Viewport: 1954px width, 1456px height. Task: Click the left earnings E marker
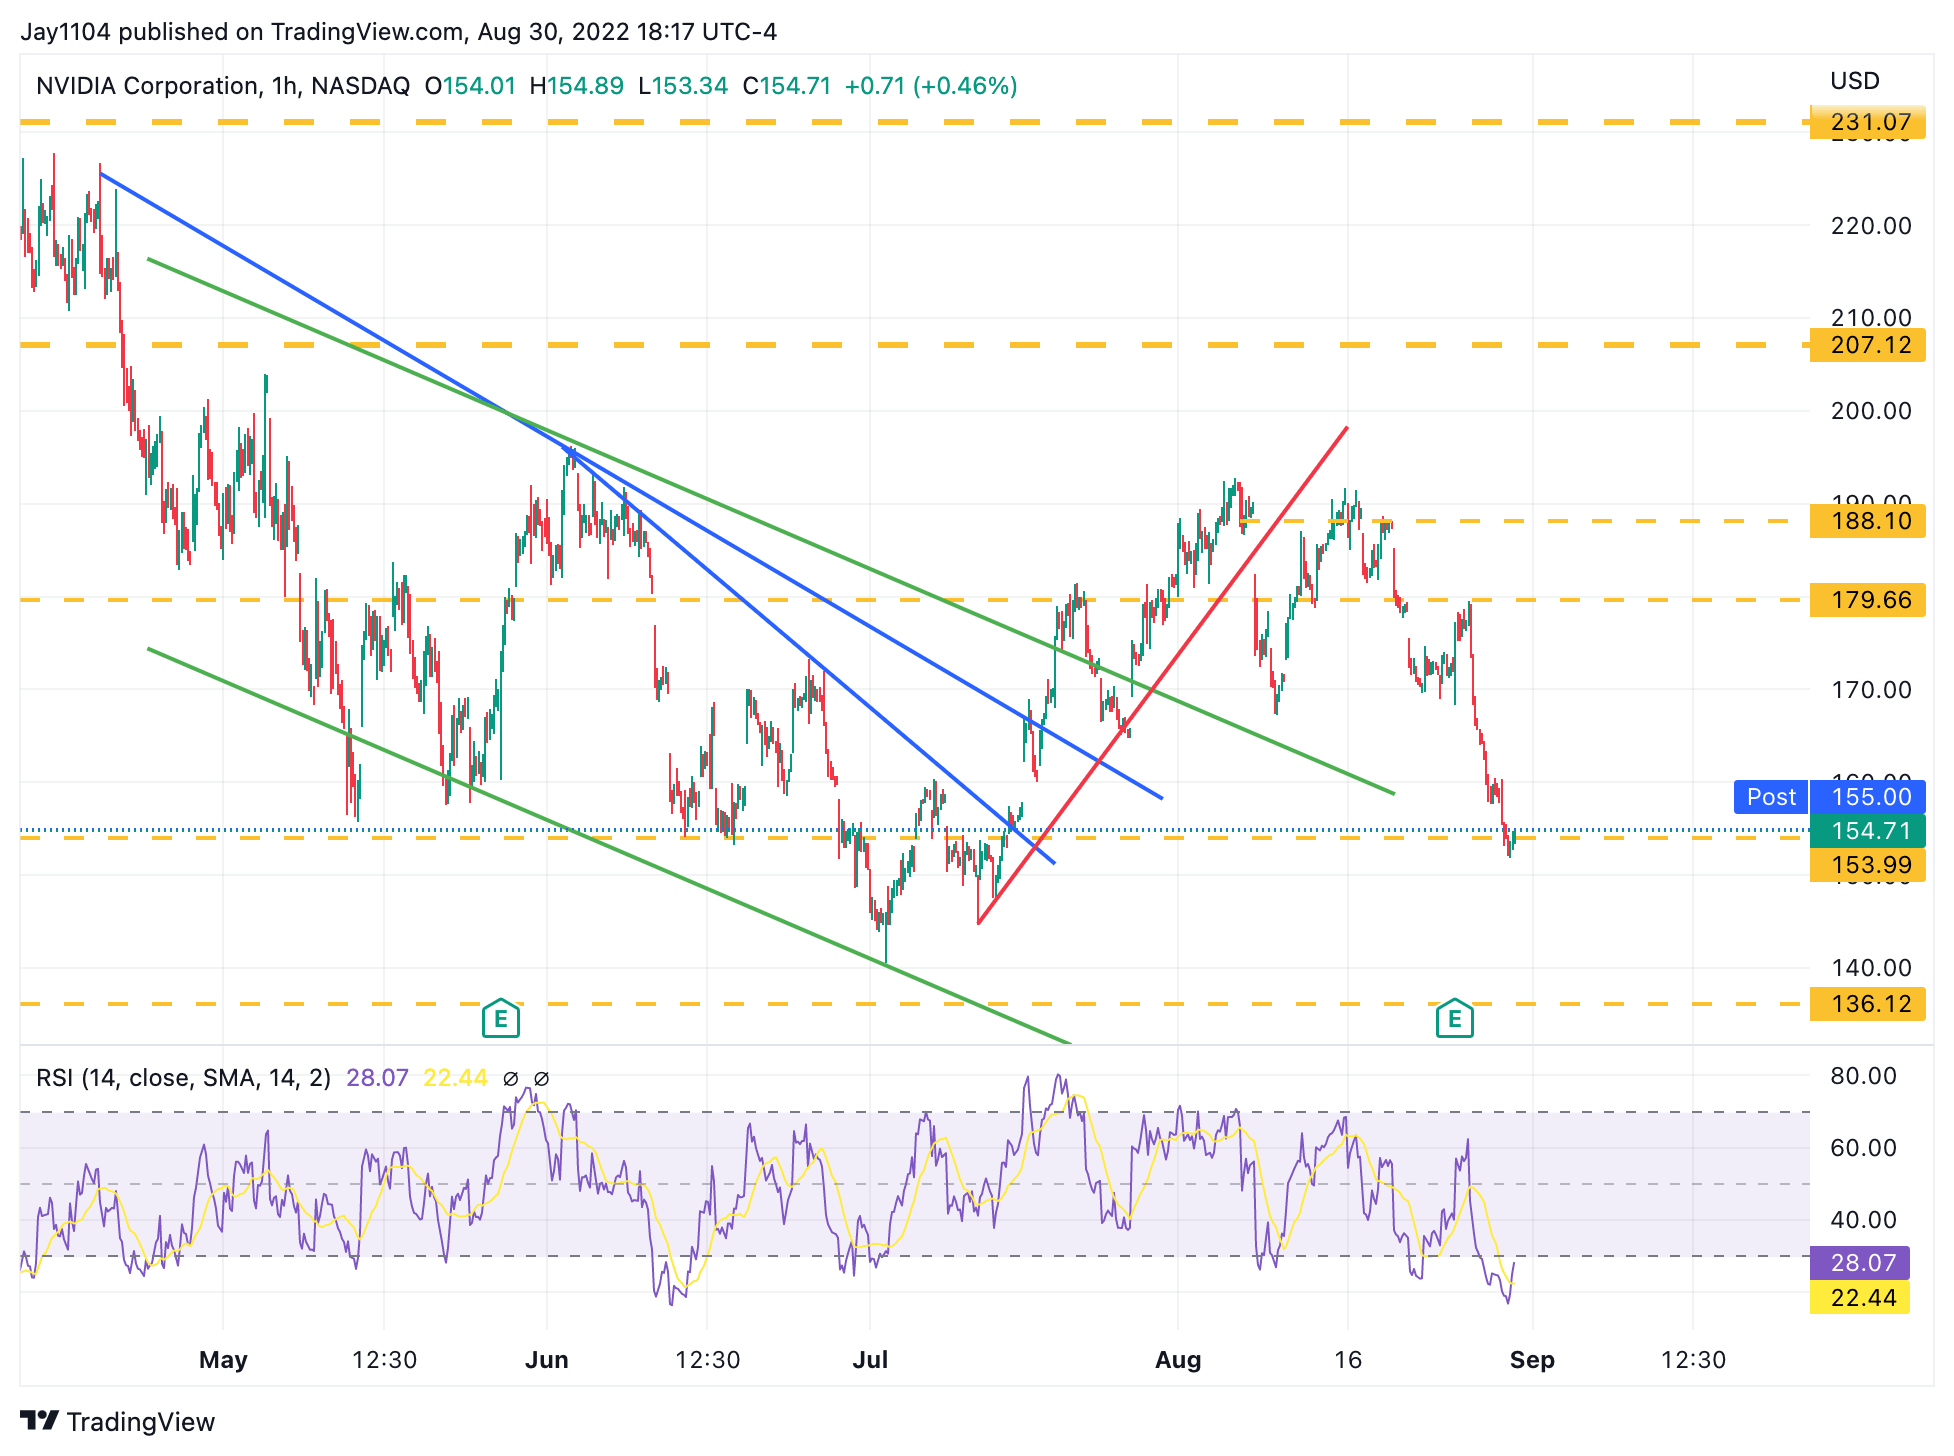pos(501,1019)
